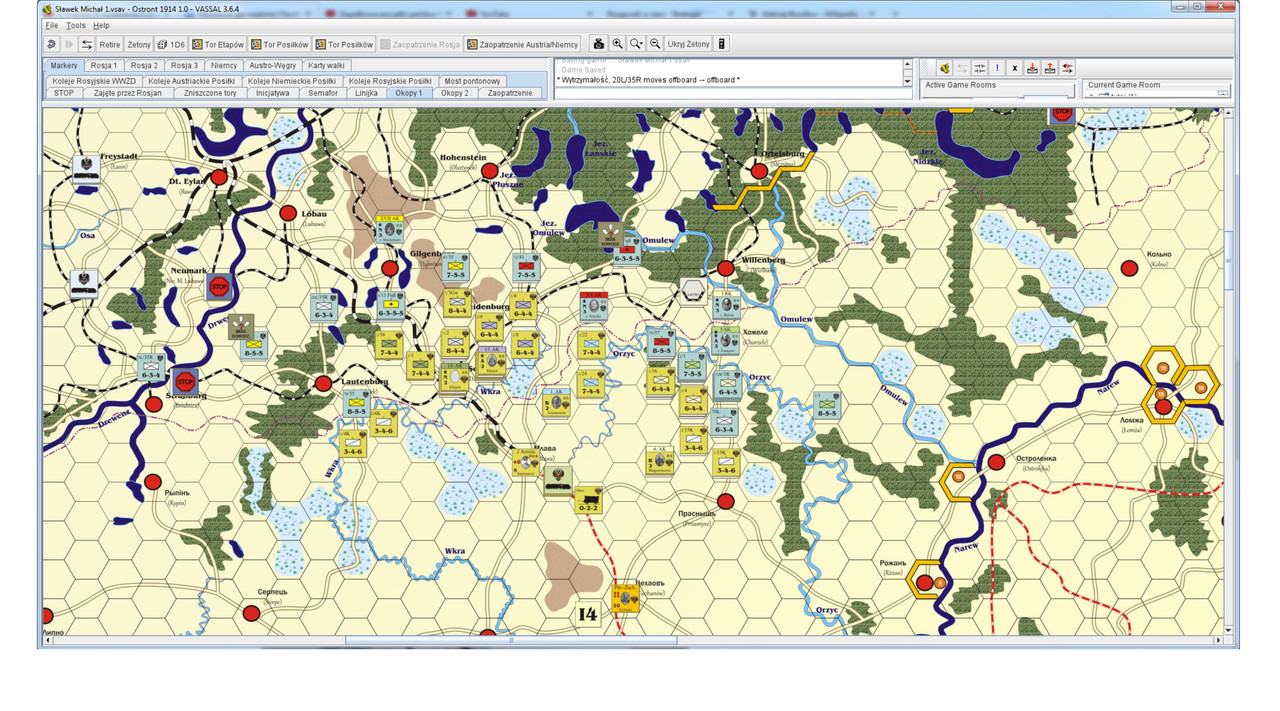The image size is (1280, 711).
Task: Click the map horizontal scrollbar right arrow
Action: [1217, 641]
